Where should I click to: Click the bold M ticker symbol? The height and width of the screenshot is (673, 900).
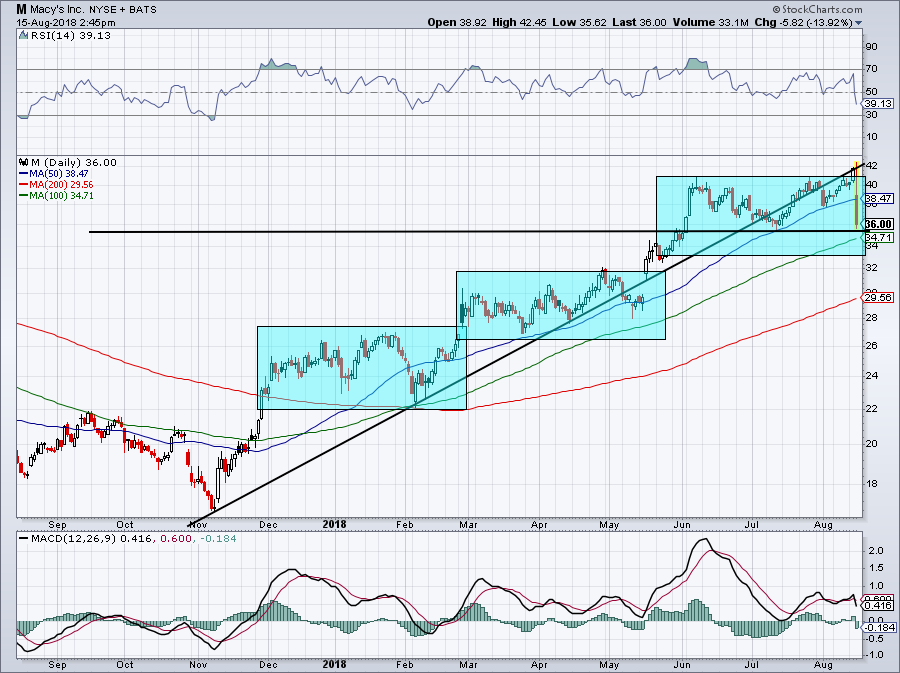pyautogui.click(x=21, y=9)
